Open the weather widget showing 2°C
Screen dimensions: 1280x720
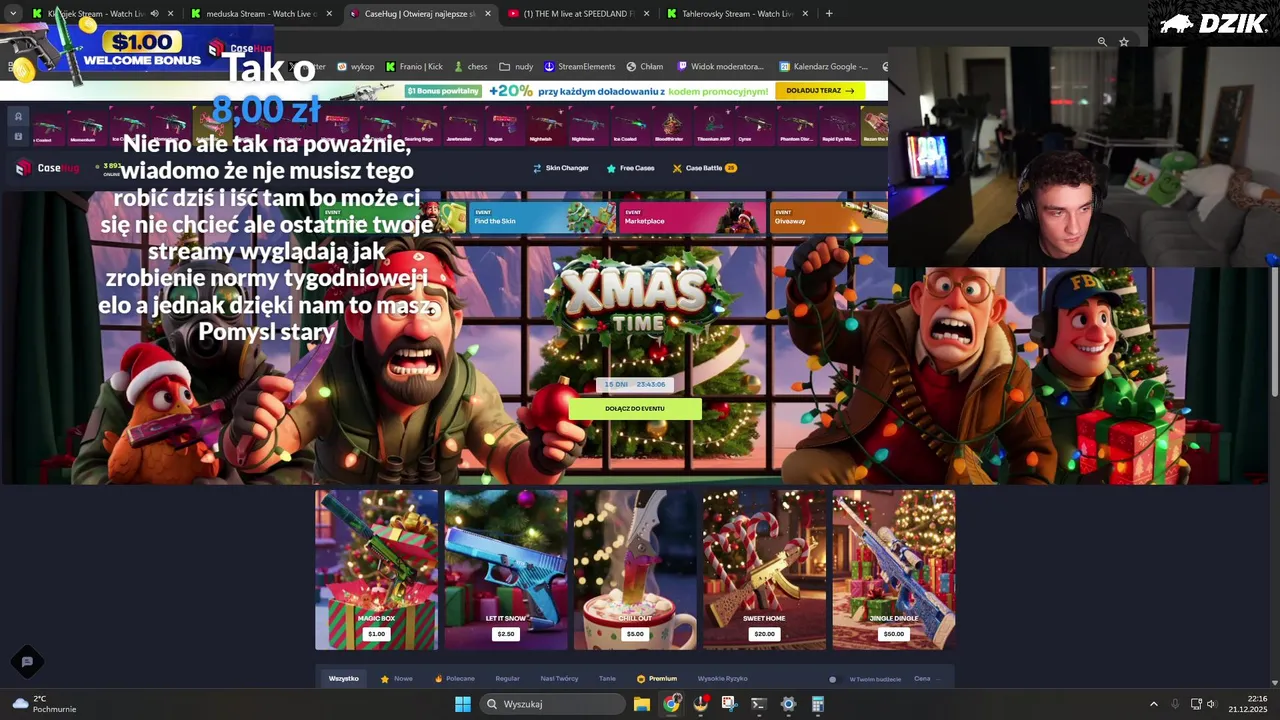click(x=44, y=704)
